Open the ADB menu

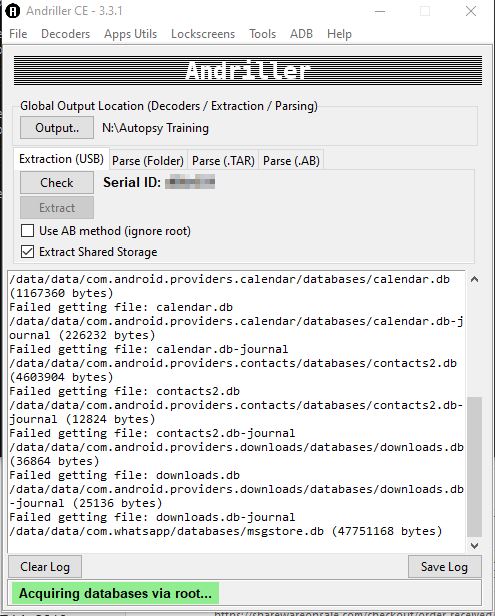tap(301, 34)
